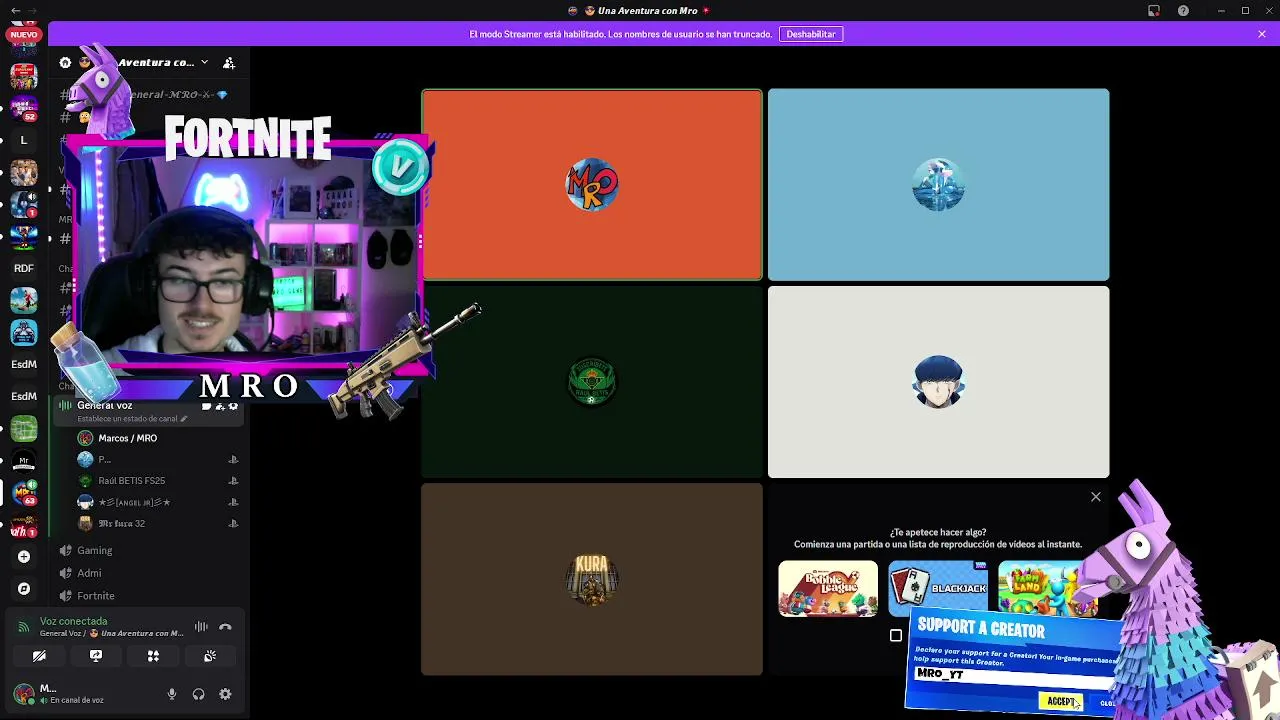Open User Settings gear icon
Image resolution: width=1280 pixels, height=720 pixels.
[x=225, y=694]
